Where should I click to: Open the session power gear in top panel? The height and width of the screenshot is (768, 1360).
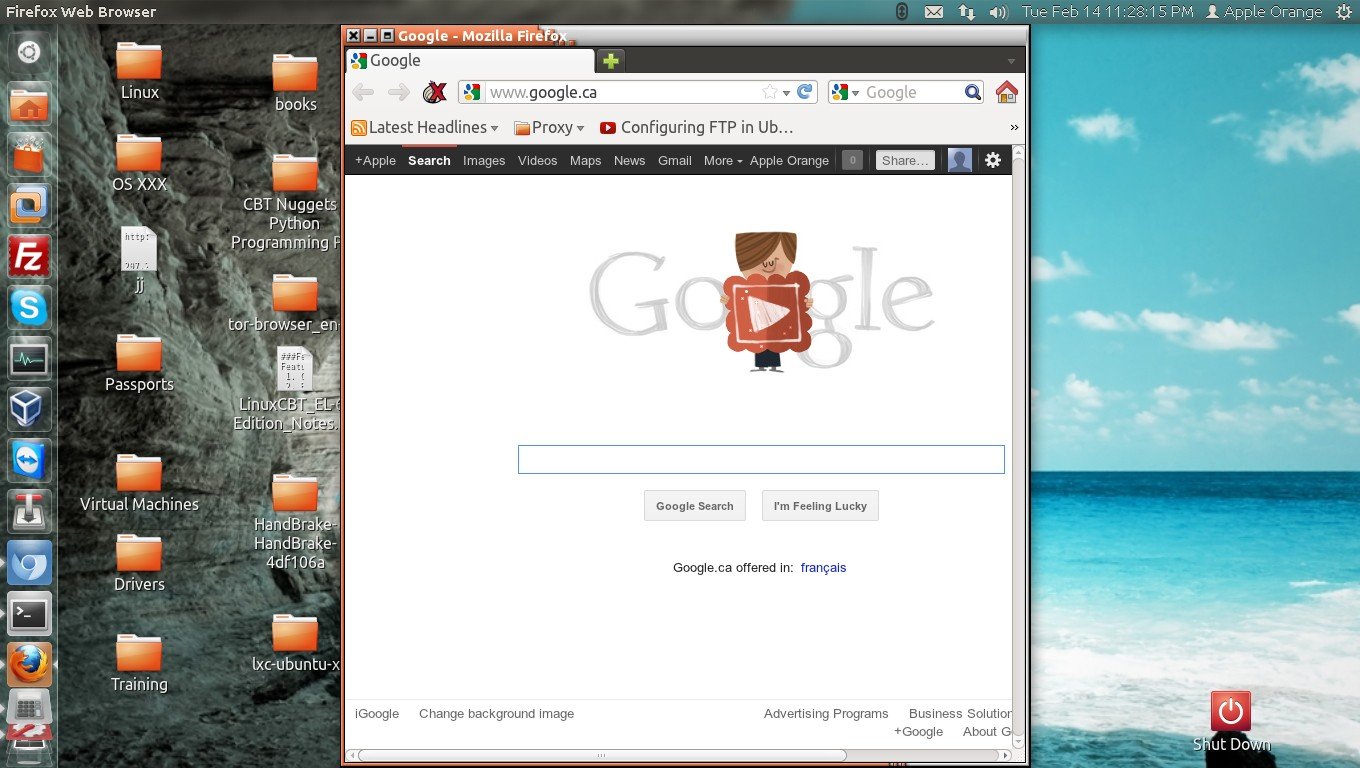[x=1342, y=12]
